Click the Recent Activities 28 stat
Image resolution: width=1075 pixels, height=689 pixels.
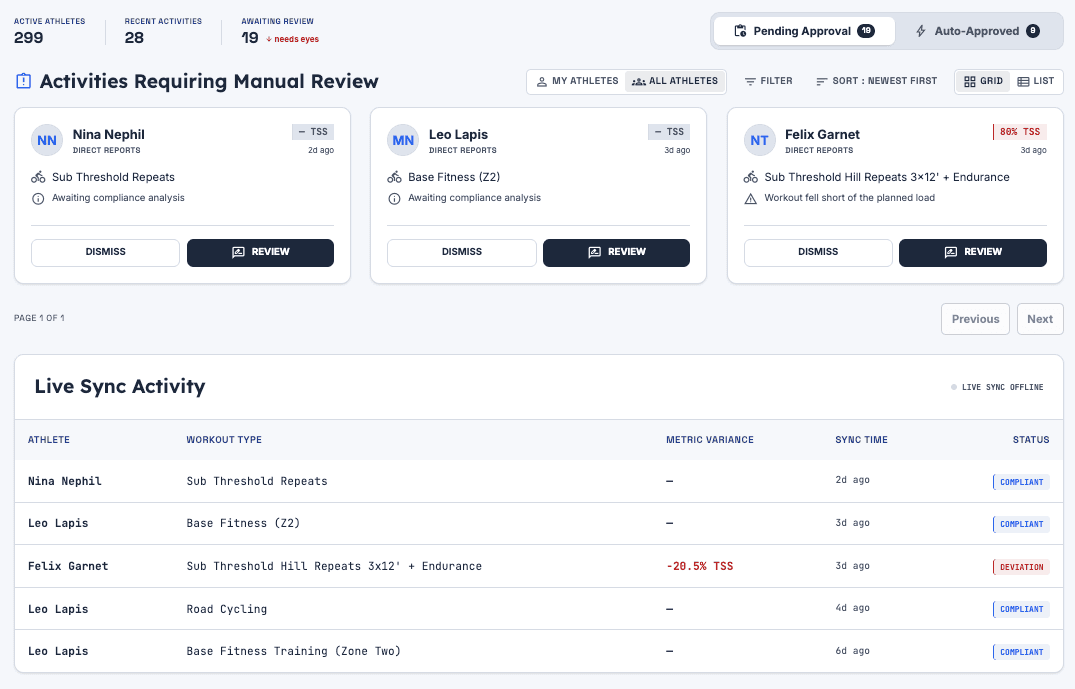tap(163, 31)
